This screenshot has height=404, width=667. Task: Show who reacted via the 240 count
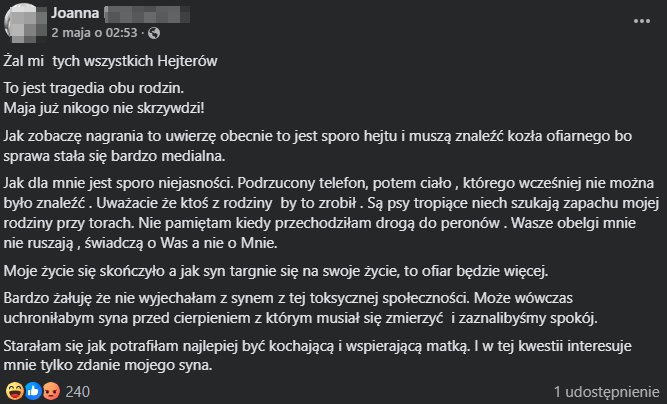coord(77,392)
